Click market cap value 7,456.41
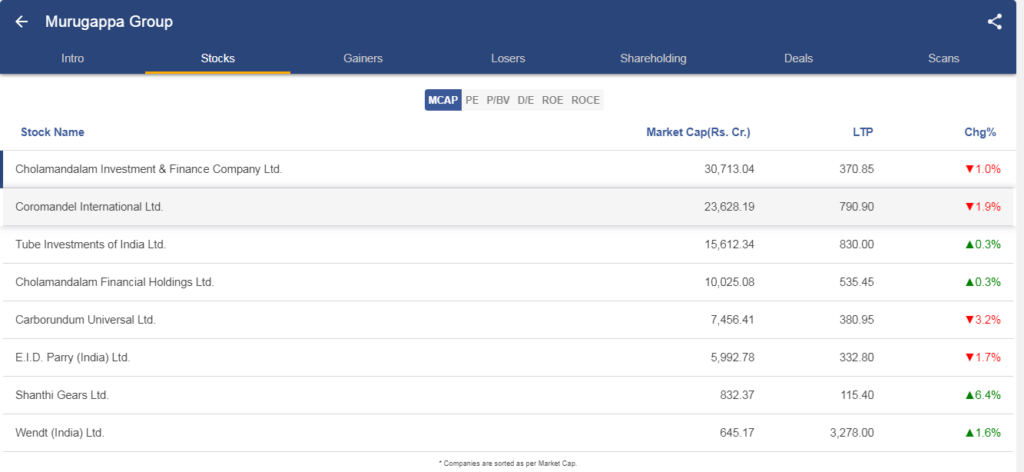Viewport: 1024px width, 472px height. point(732,320)
